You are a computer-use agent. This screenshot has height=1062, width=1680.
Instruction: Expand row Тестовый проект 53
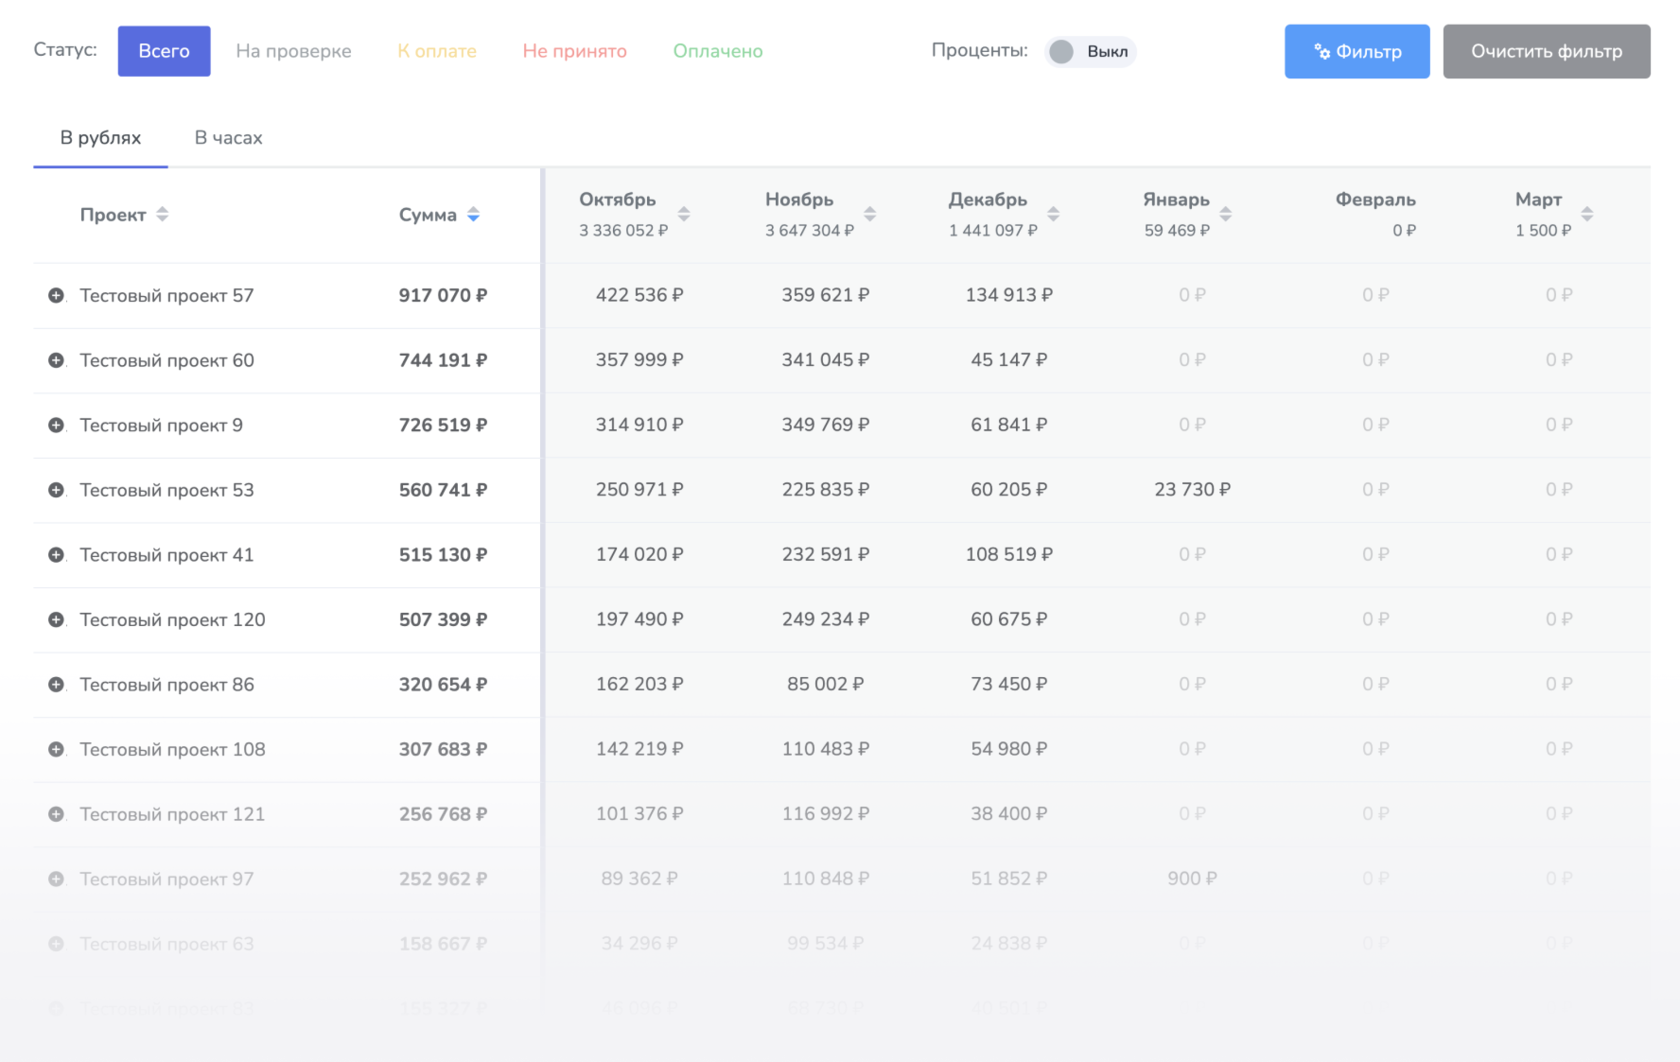coord(56,490)
